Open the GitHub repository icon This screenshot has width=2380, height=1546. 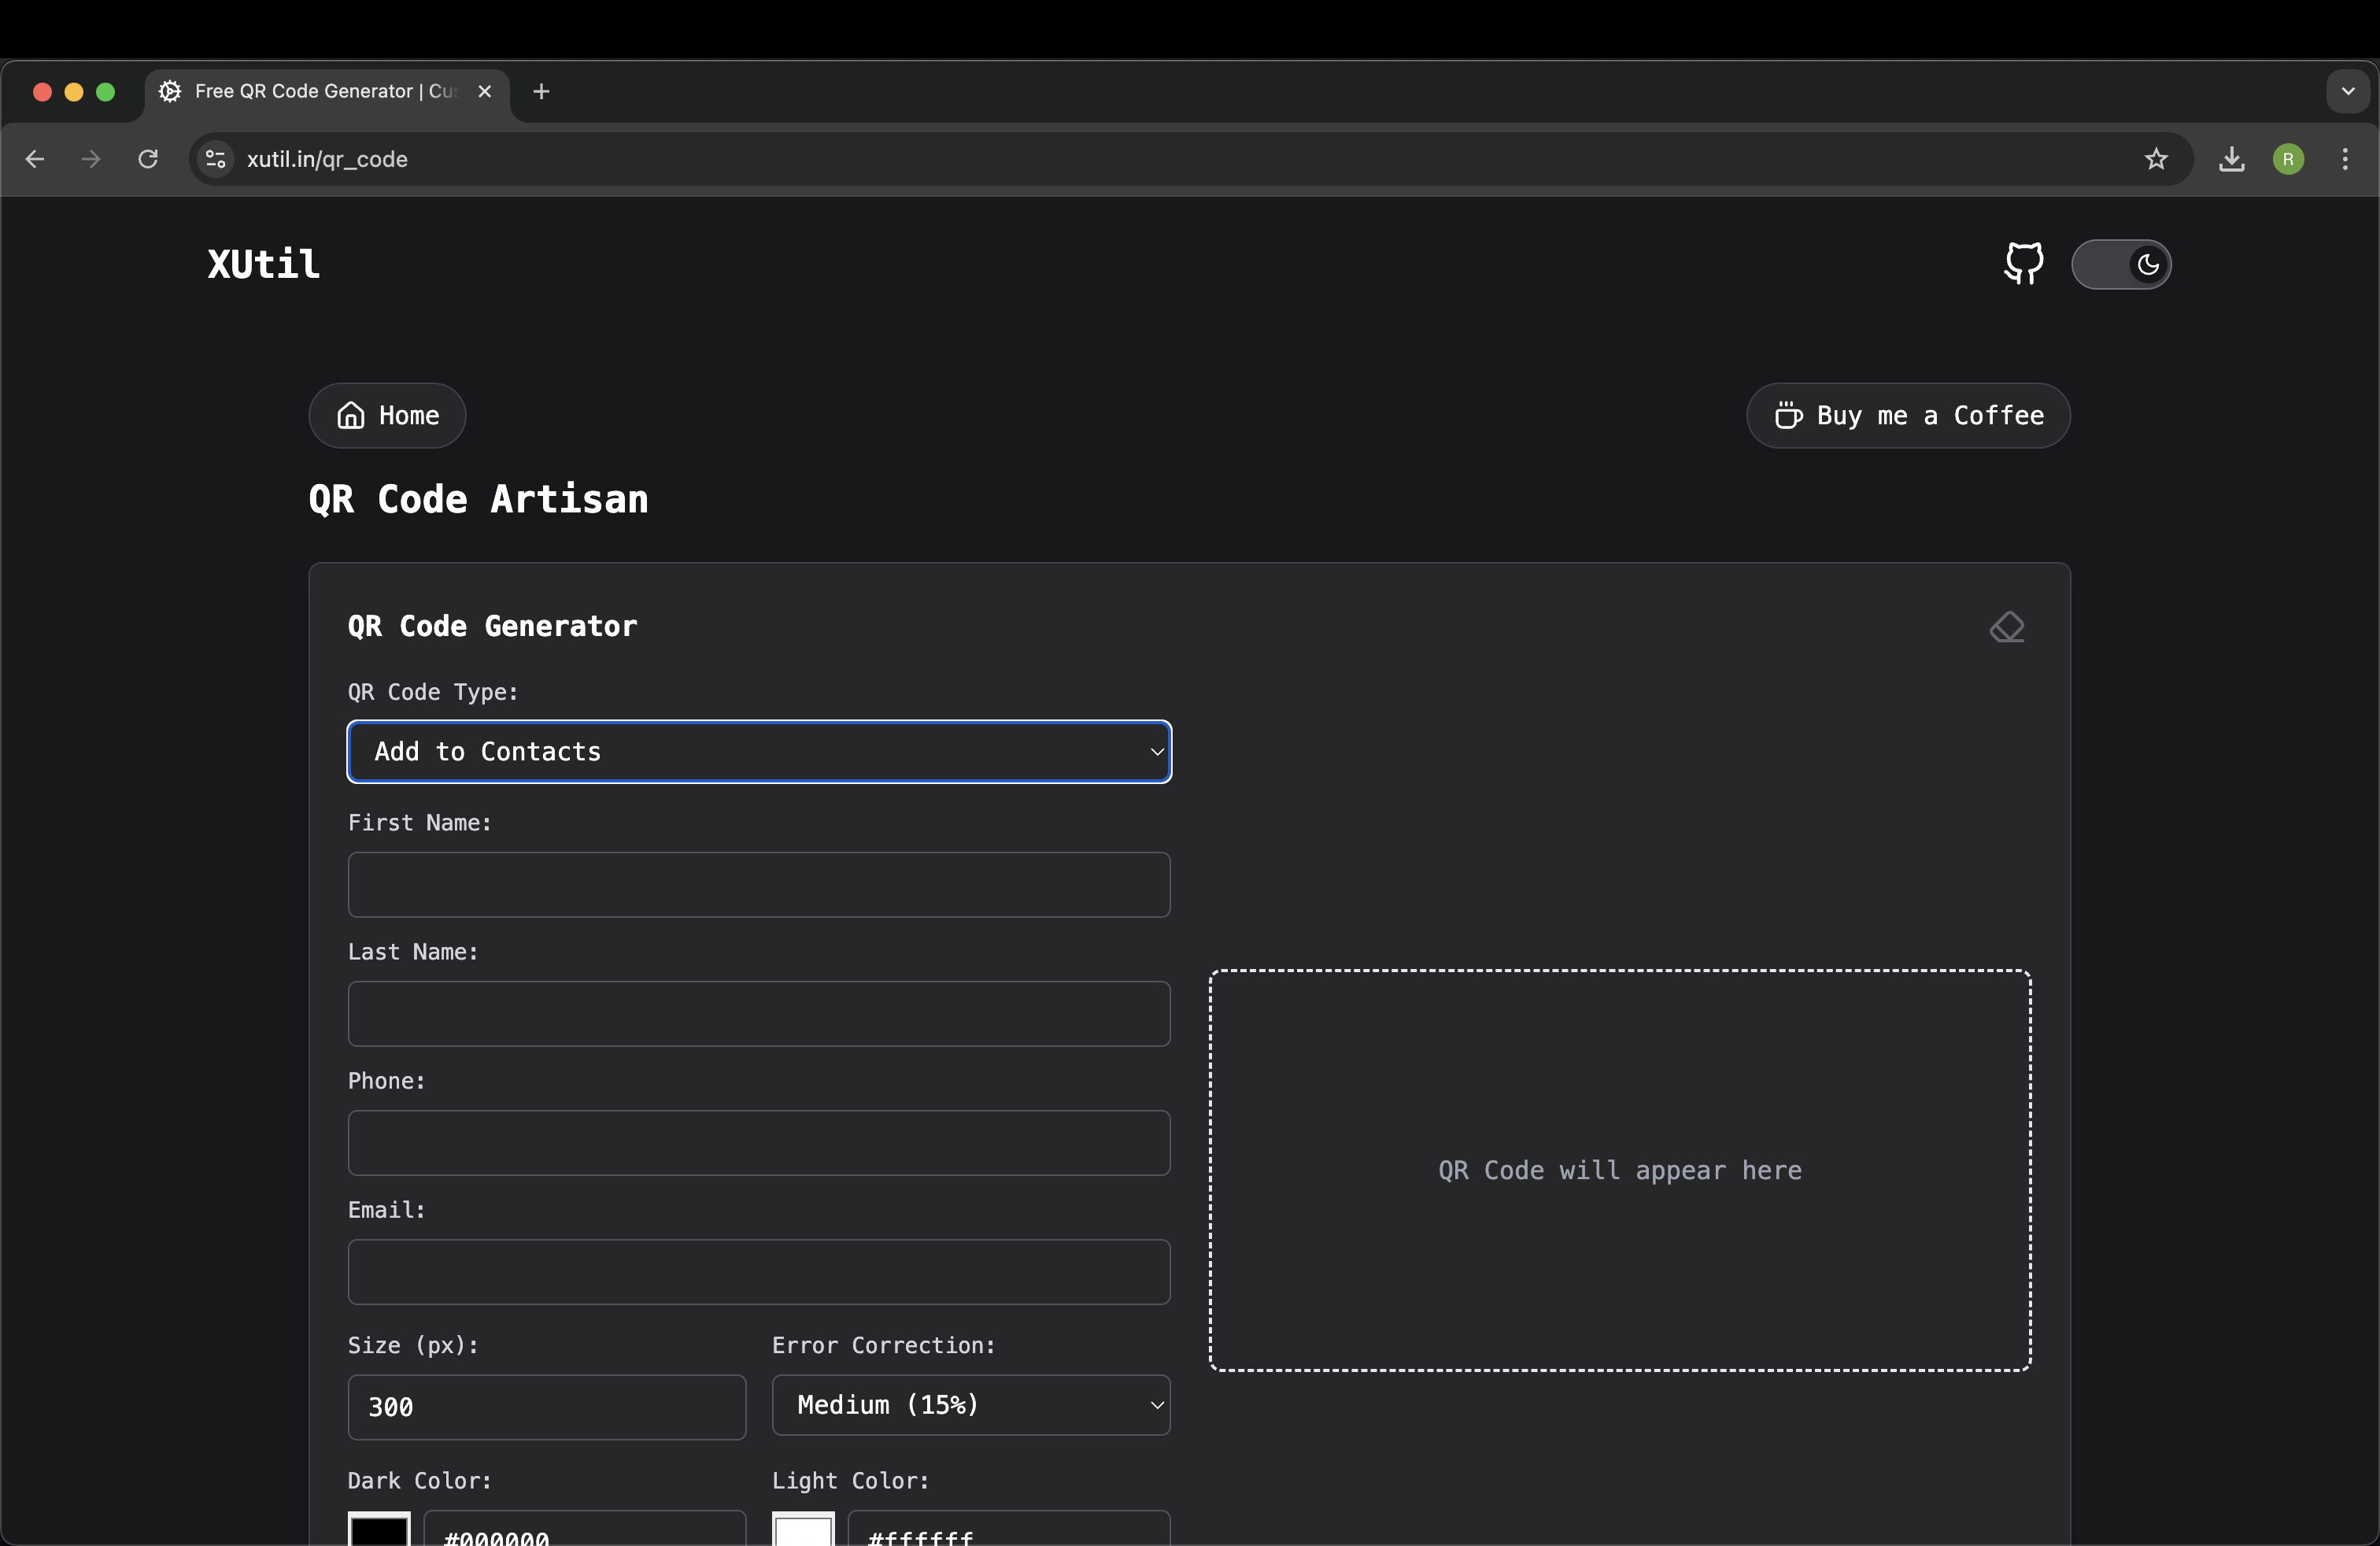click(x=2023, y=264)
